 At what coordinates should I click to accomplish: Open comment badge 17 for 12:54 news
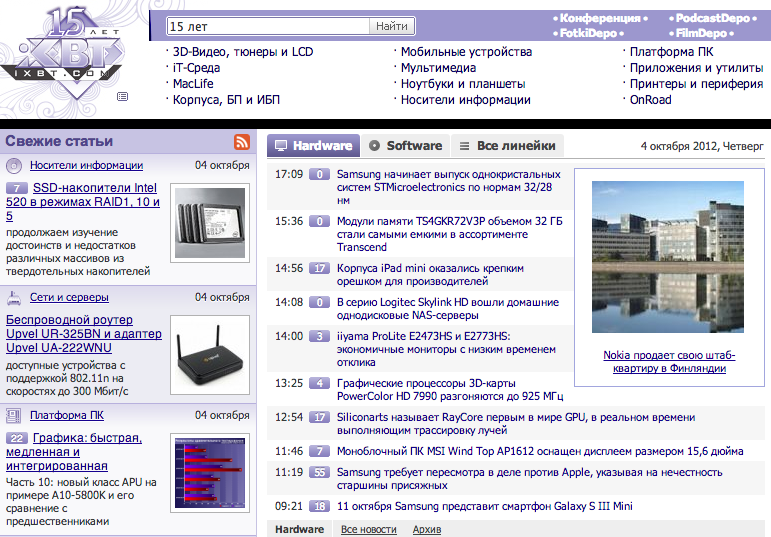click(x=320, y=417)
